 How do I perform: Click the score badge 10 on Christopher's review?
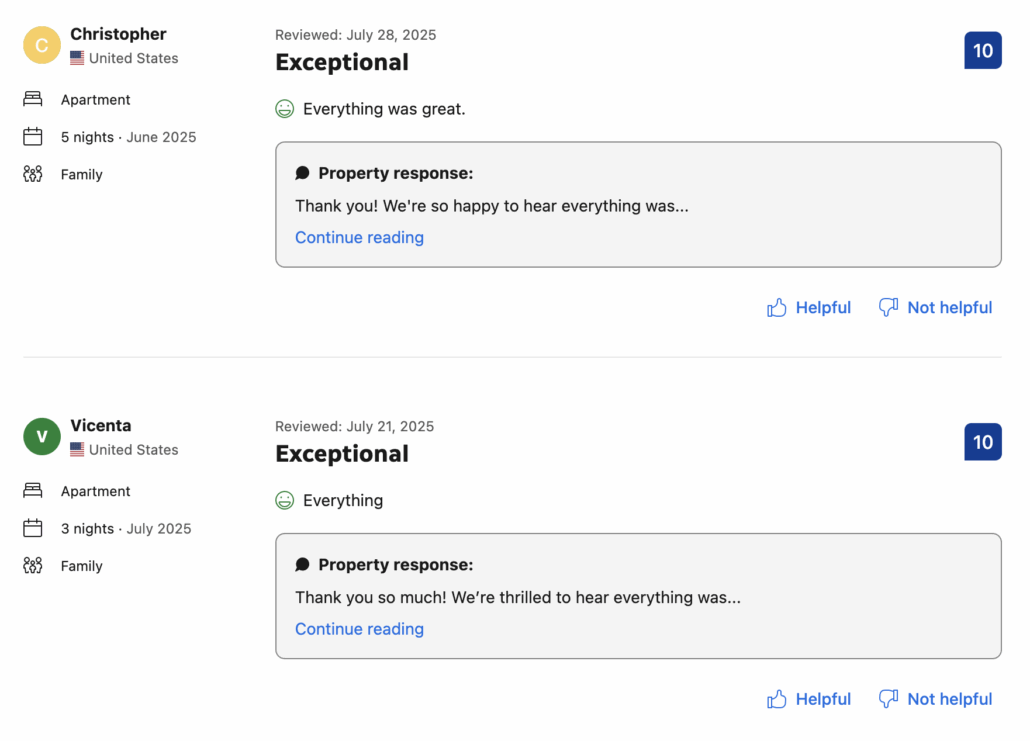point(983,51)
